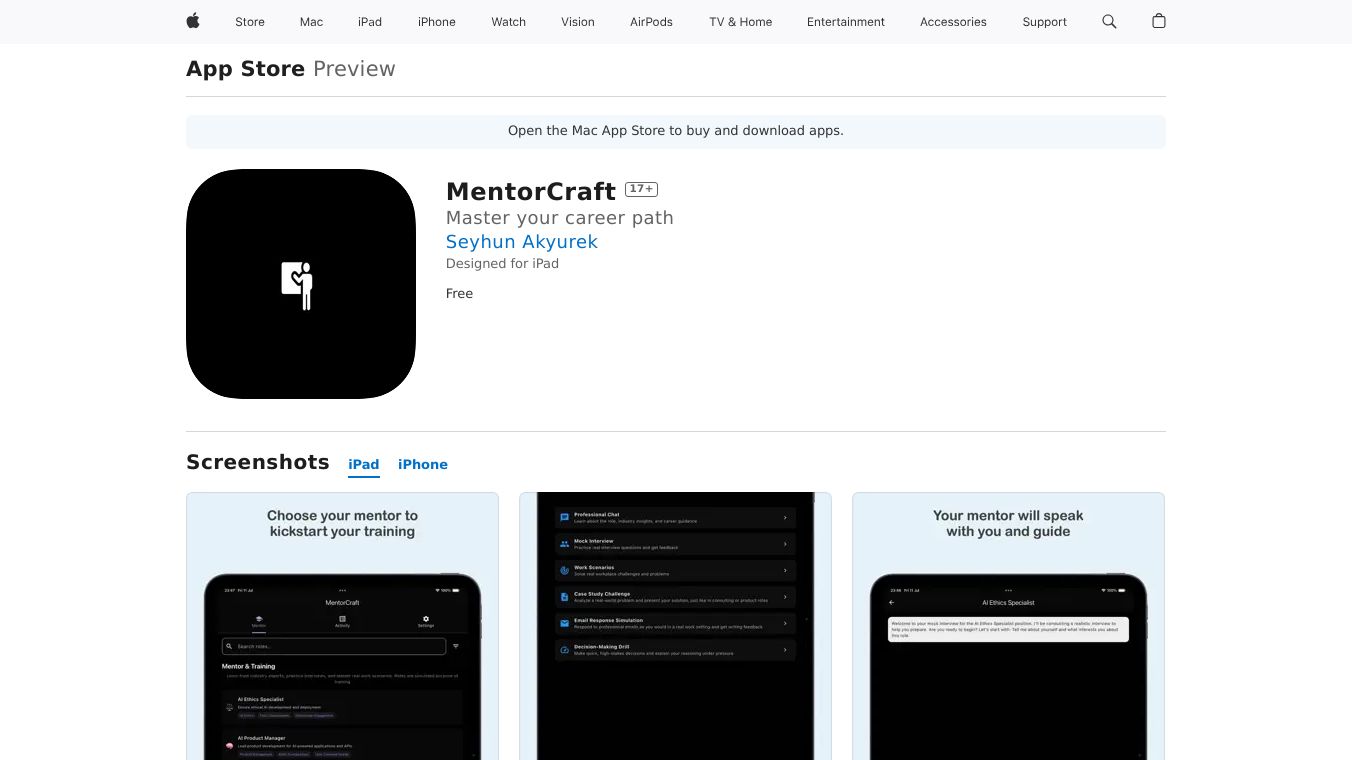This screenshot has height=760, width=1352.
Task: Open the Store menu
Action: coord(250,22)
